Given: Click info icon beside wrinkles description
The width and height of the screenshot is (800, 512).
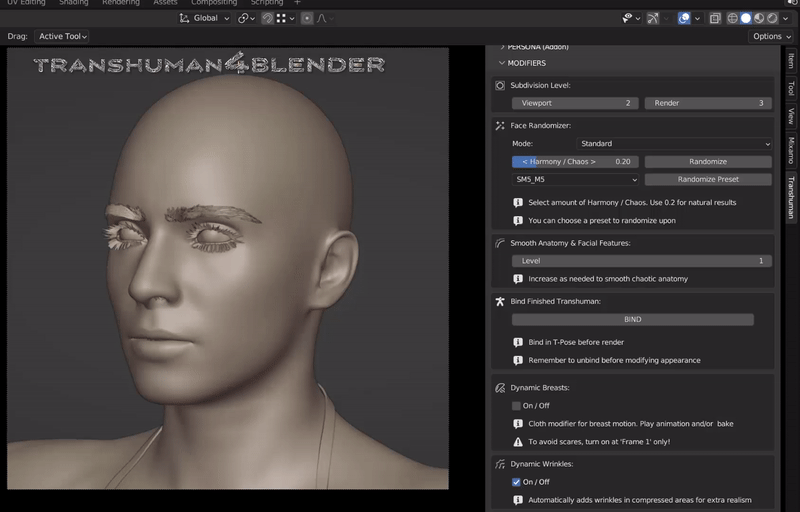Looking at the screenshot, I should [518, 500].
